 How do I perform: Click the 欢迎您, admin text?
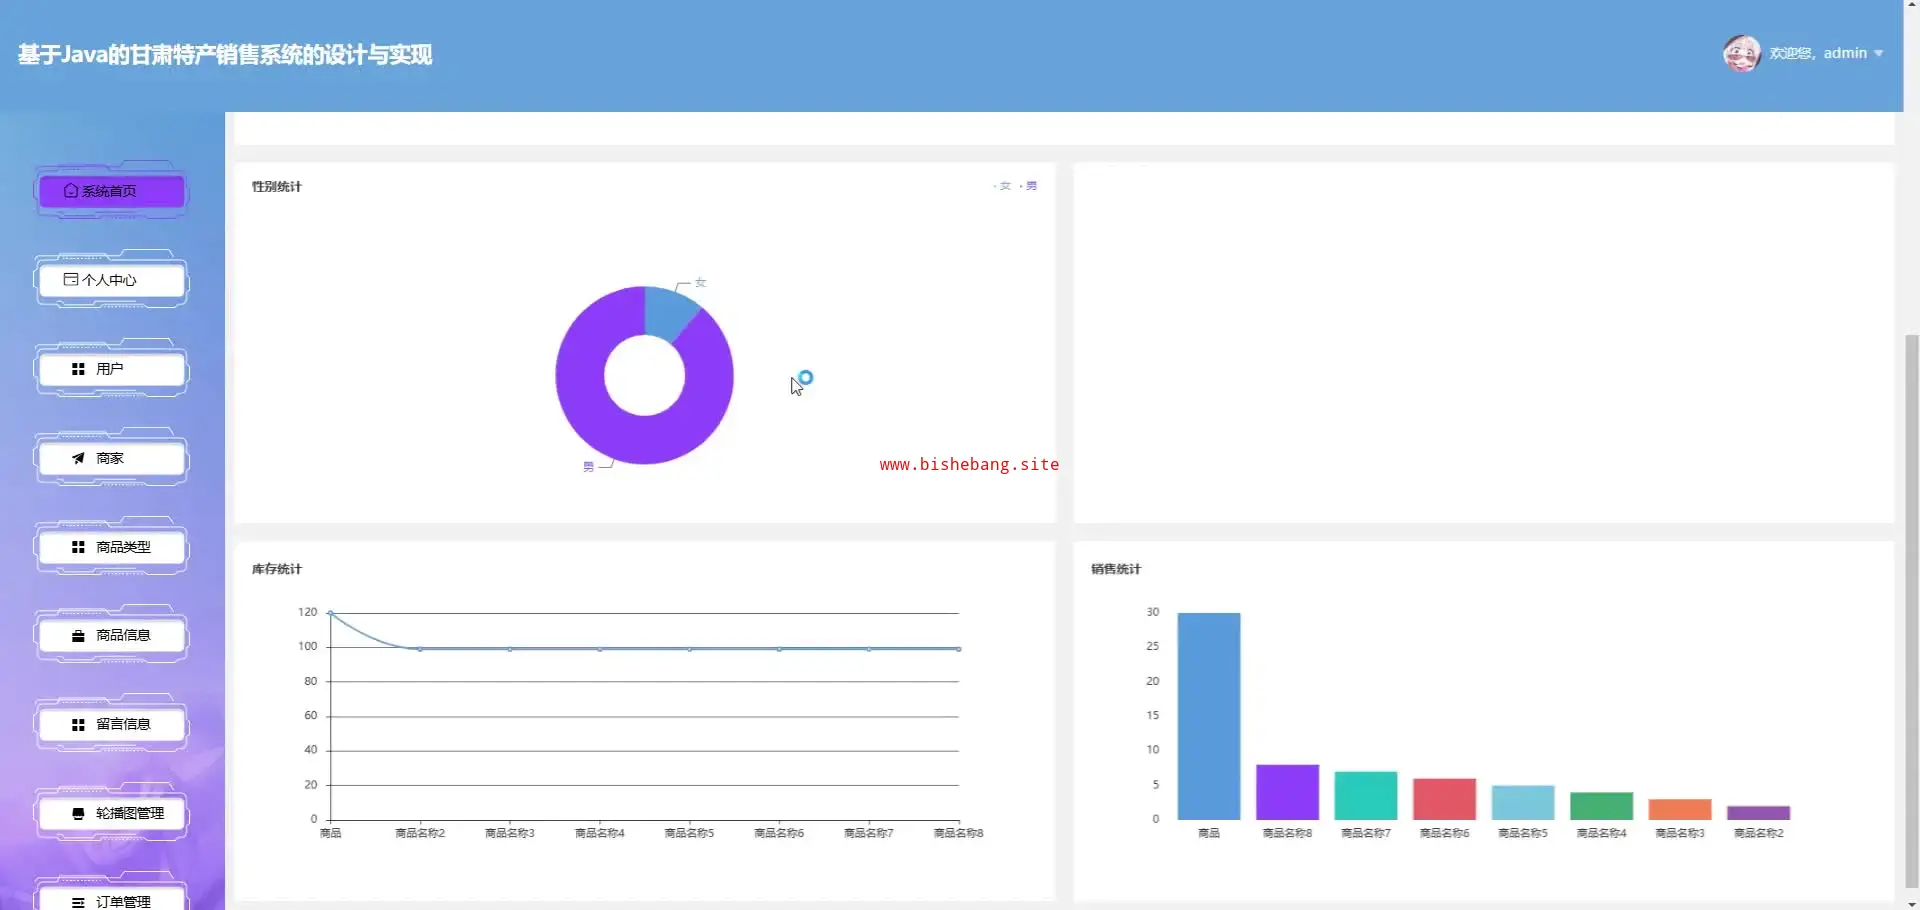pos(1817,53)
